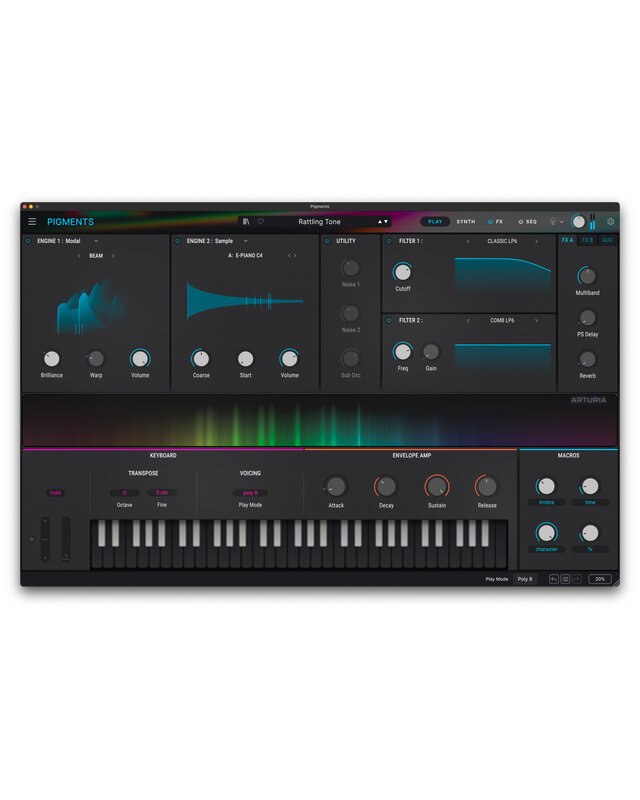Click the Engine 2 Coarse knob

[201, 359]
